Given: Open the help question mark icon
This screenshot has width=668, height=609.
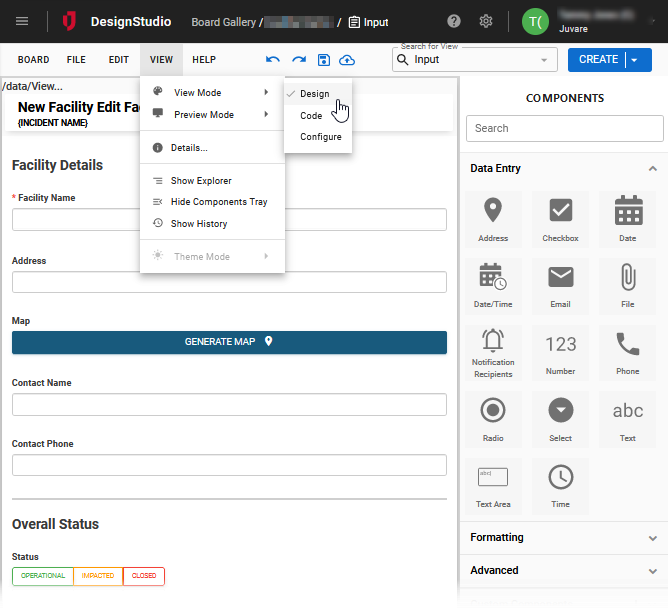Looking at the screenshot, I should coord(454,21).
